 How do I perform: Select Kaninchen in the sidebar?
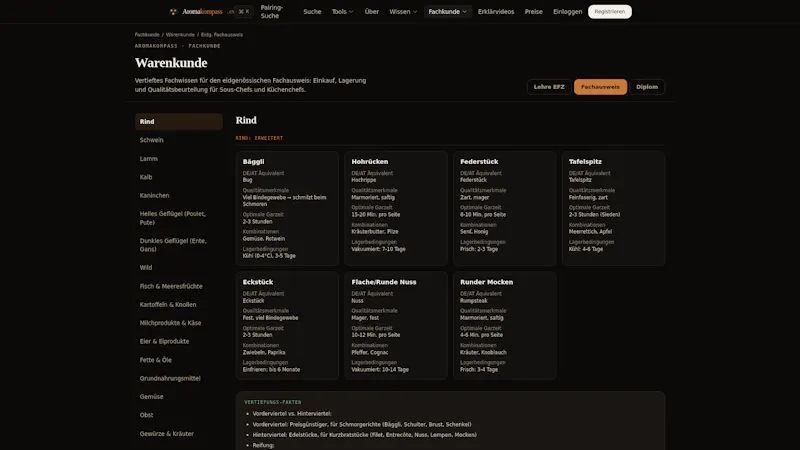179,195
